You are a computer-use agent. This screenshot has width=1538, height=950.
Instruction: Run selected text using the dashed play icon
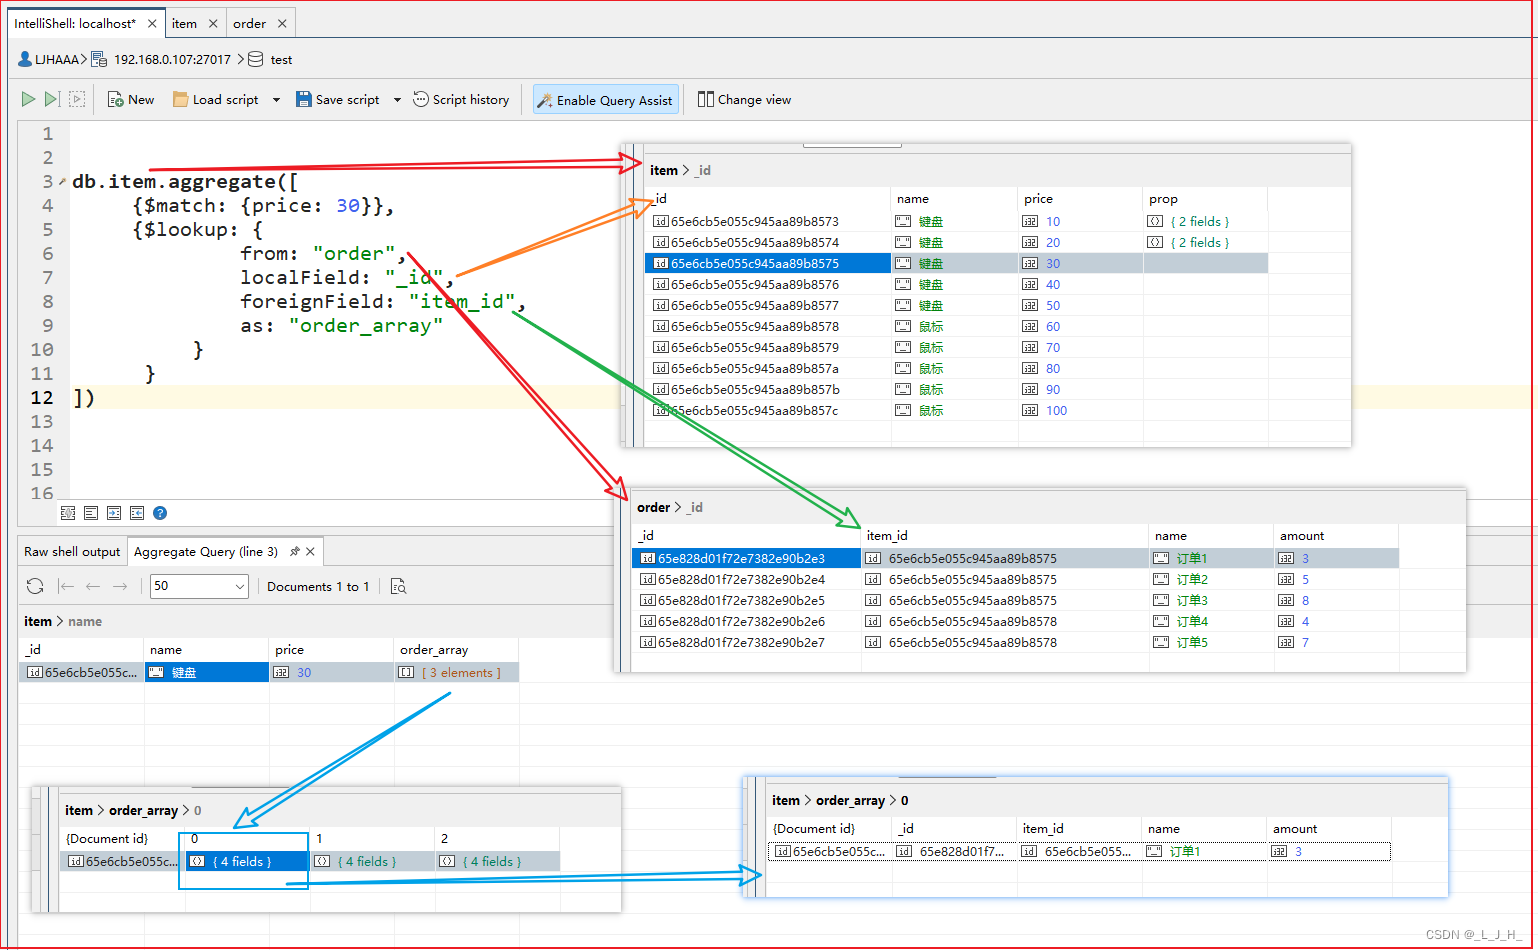(x=77, y=99)
